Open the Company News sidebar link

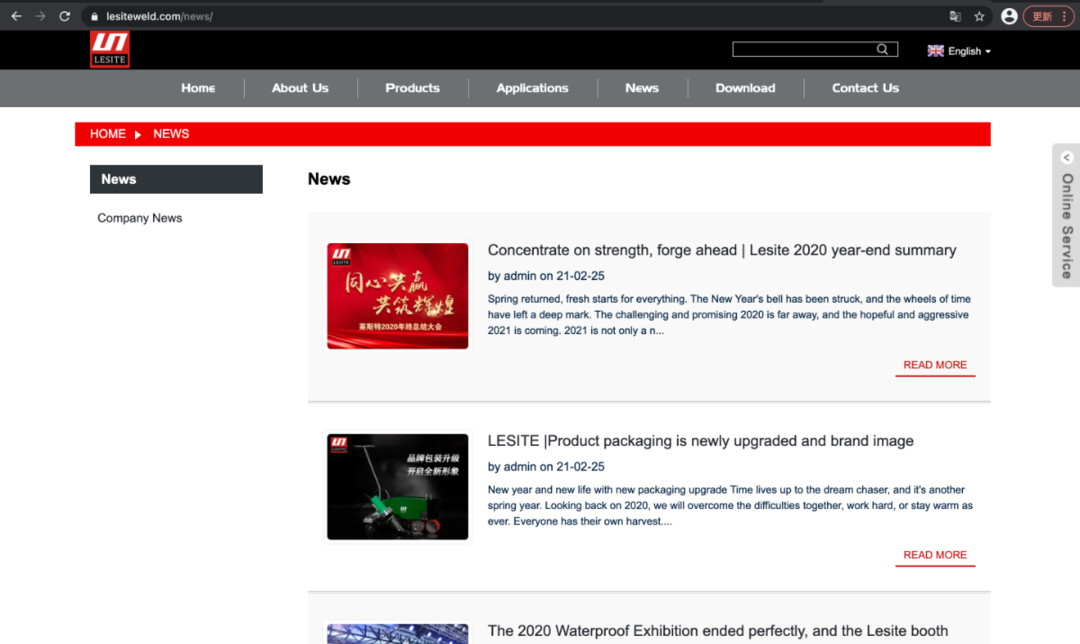pyautogui.click(x=140, y=218)
